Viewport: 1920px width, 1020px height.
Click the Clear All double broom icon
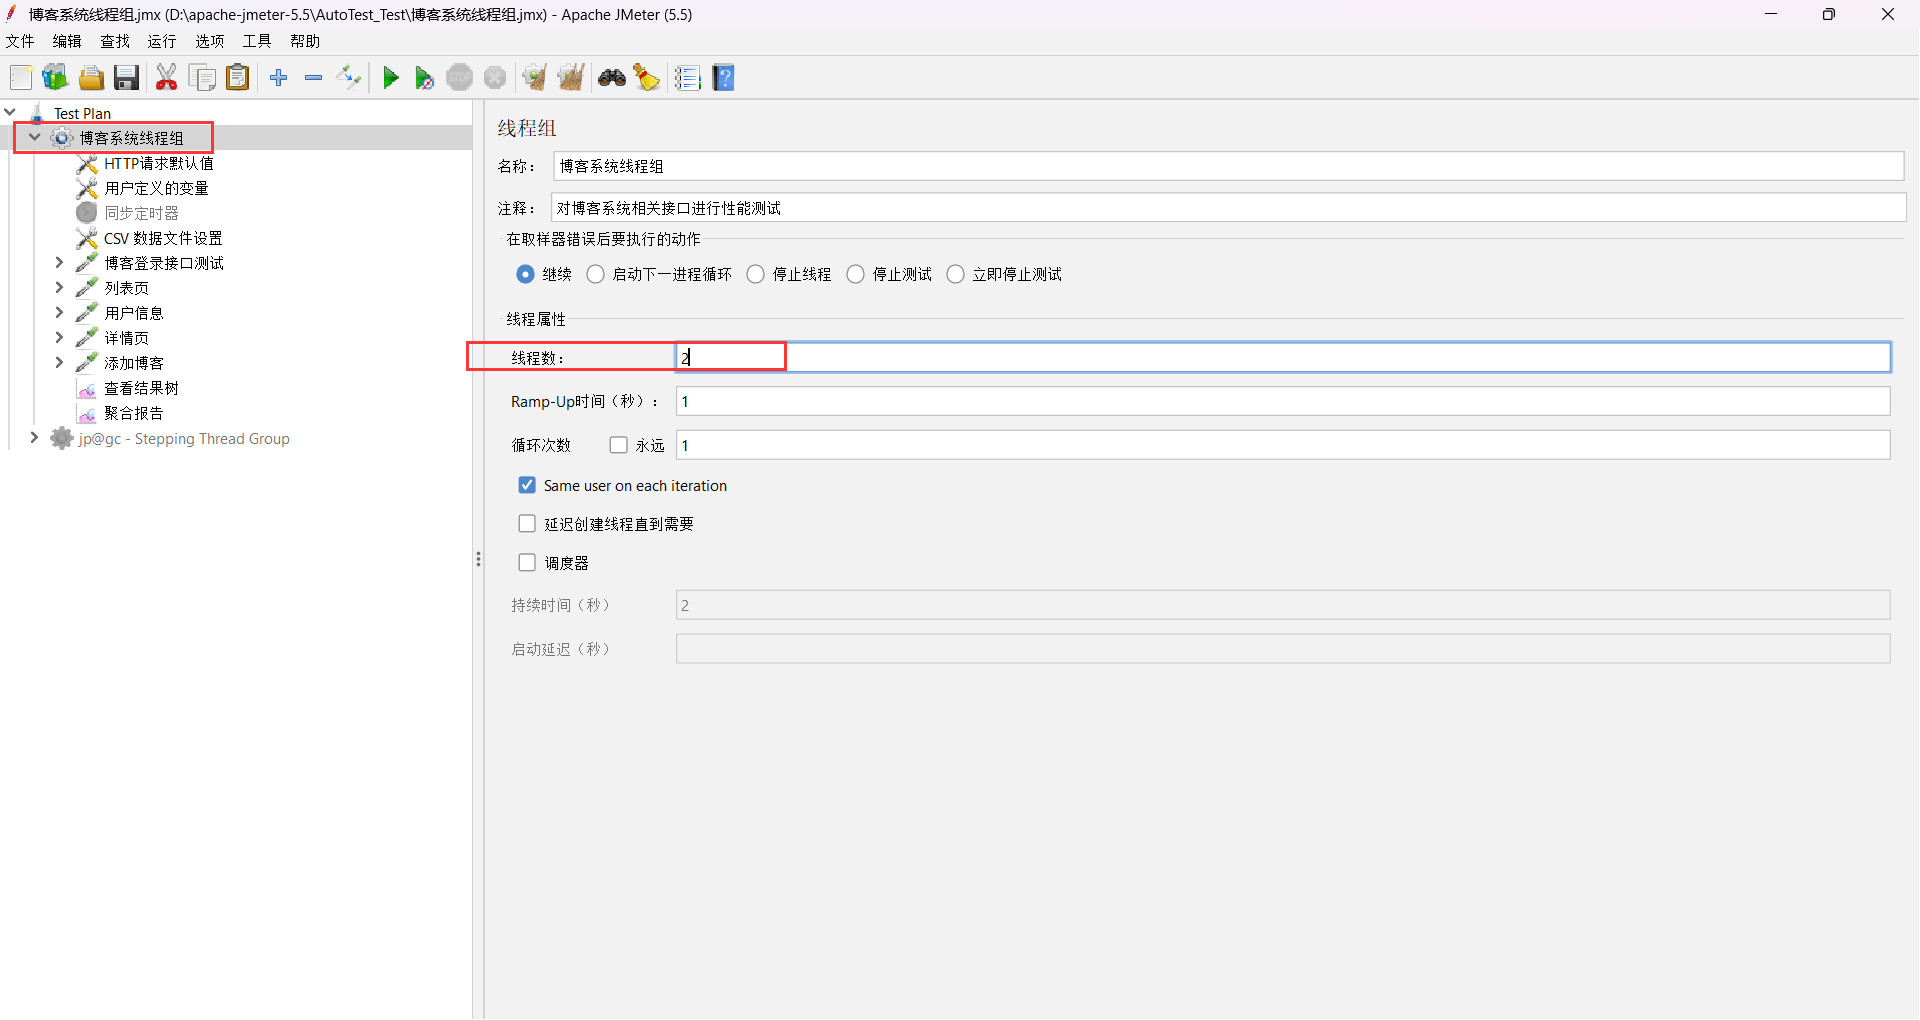pyautogui.click(x=571, y=78)
